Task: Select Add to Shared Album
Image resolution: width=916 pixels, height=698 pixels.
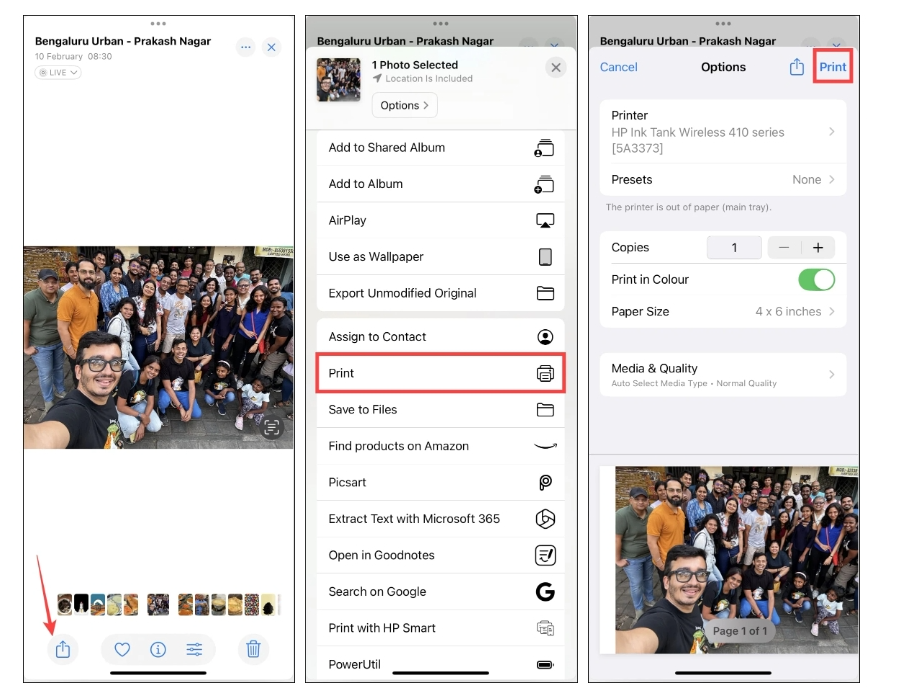Action: click(x=440, y=148)
